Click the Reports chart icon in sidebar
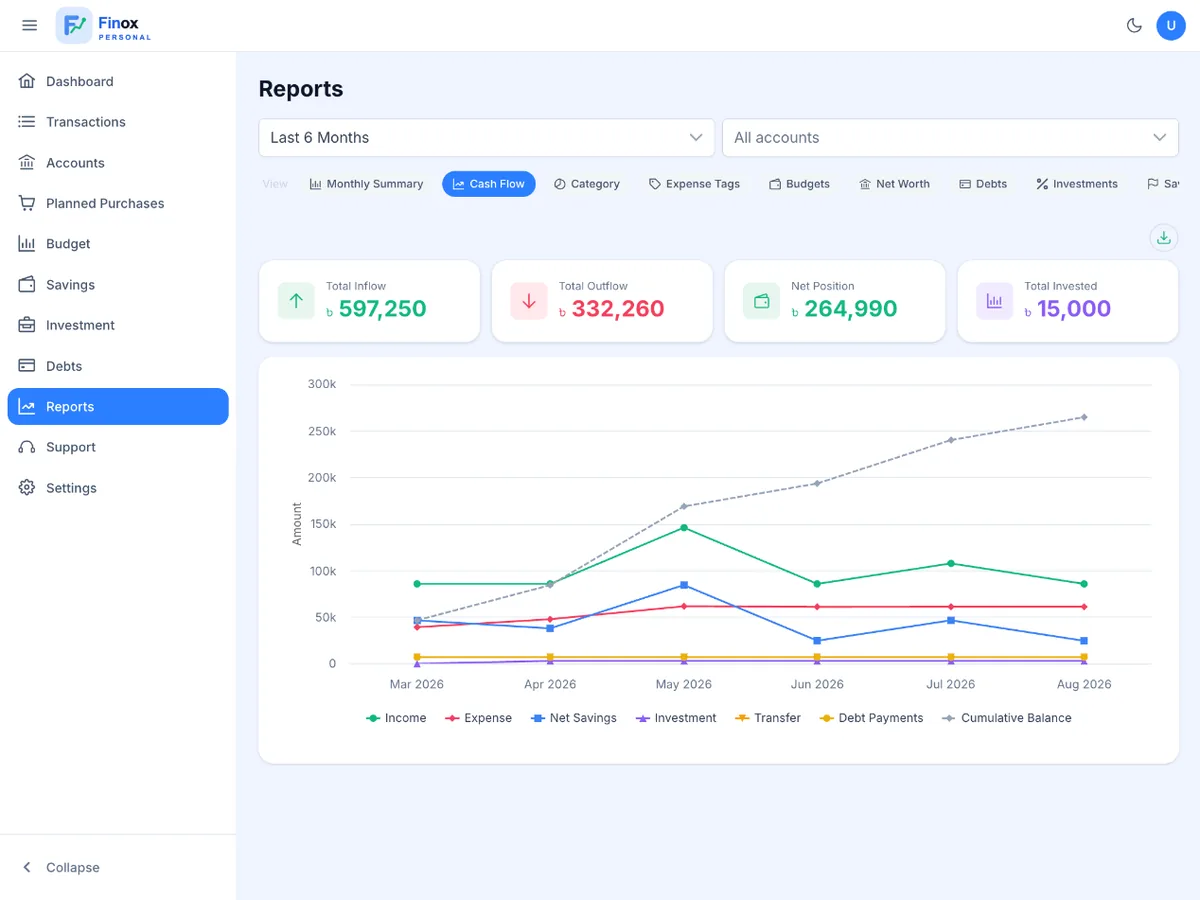 27,407
